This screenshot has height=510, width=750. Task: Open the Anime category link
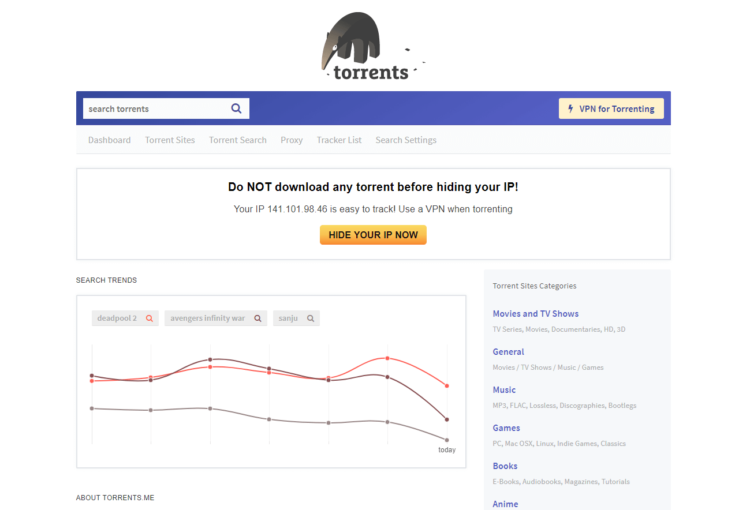[505, 504]
